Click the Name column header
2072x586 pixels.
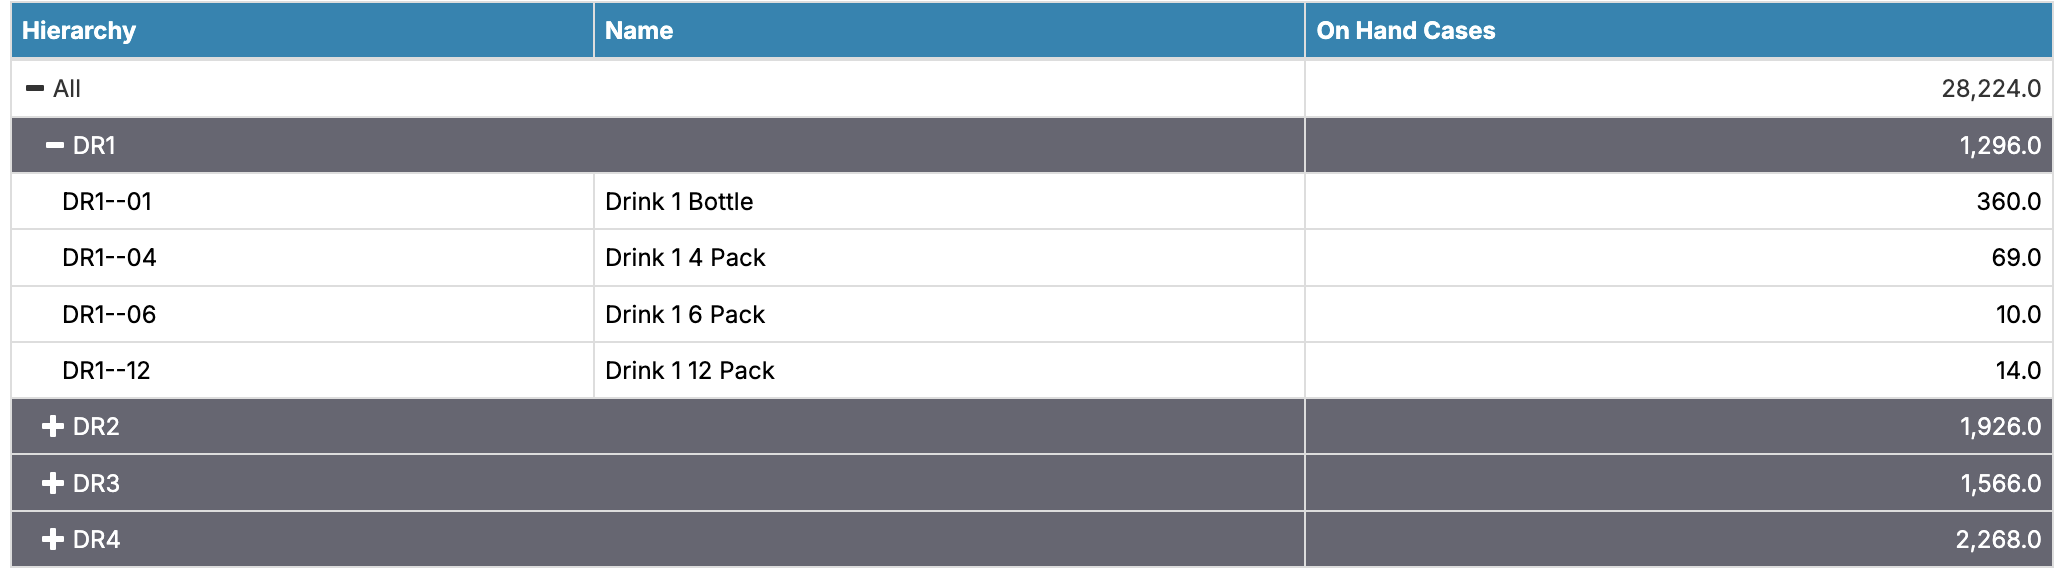tap(639, 31)
